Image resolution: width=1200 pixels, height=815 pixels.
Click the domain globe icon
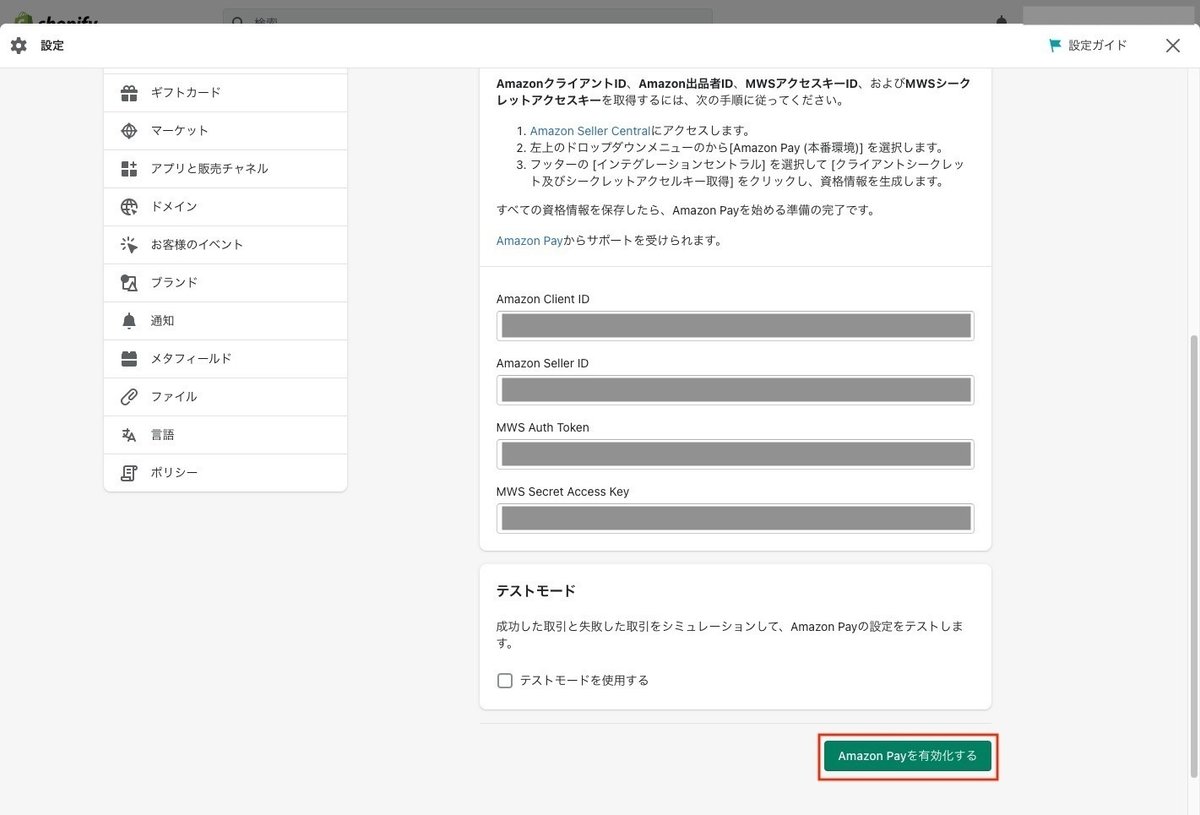coord(129,207)
